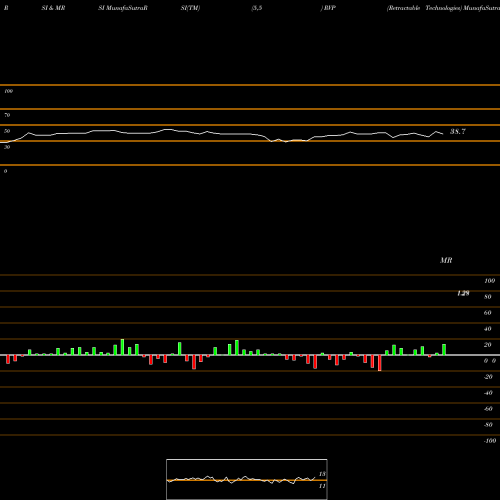Click the 70 level label on RSI chart
The image size is (500, 500).
pos(7,115)
